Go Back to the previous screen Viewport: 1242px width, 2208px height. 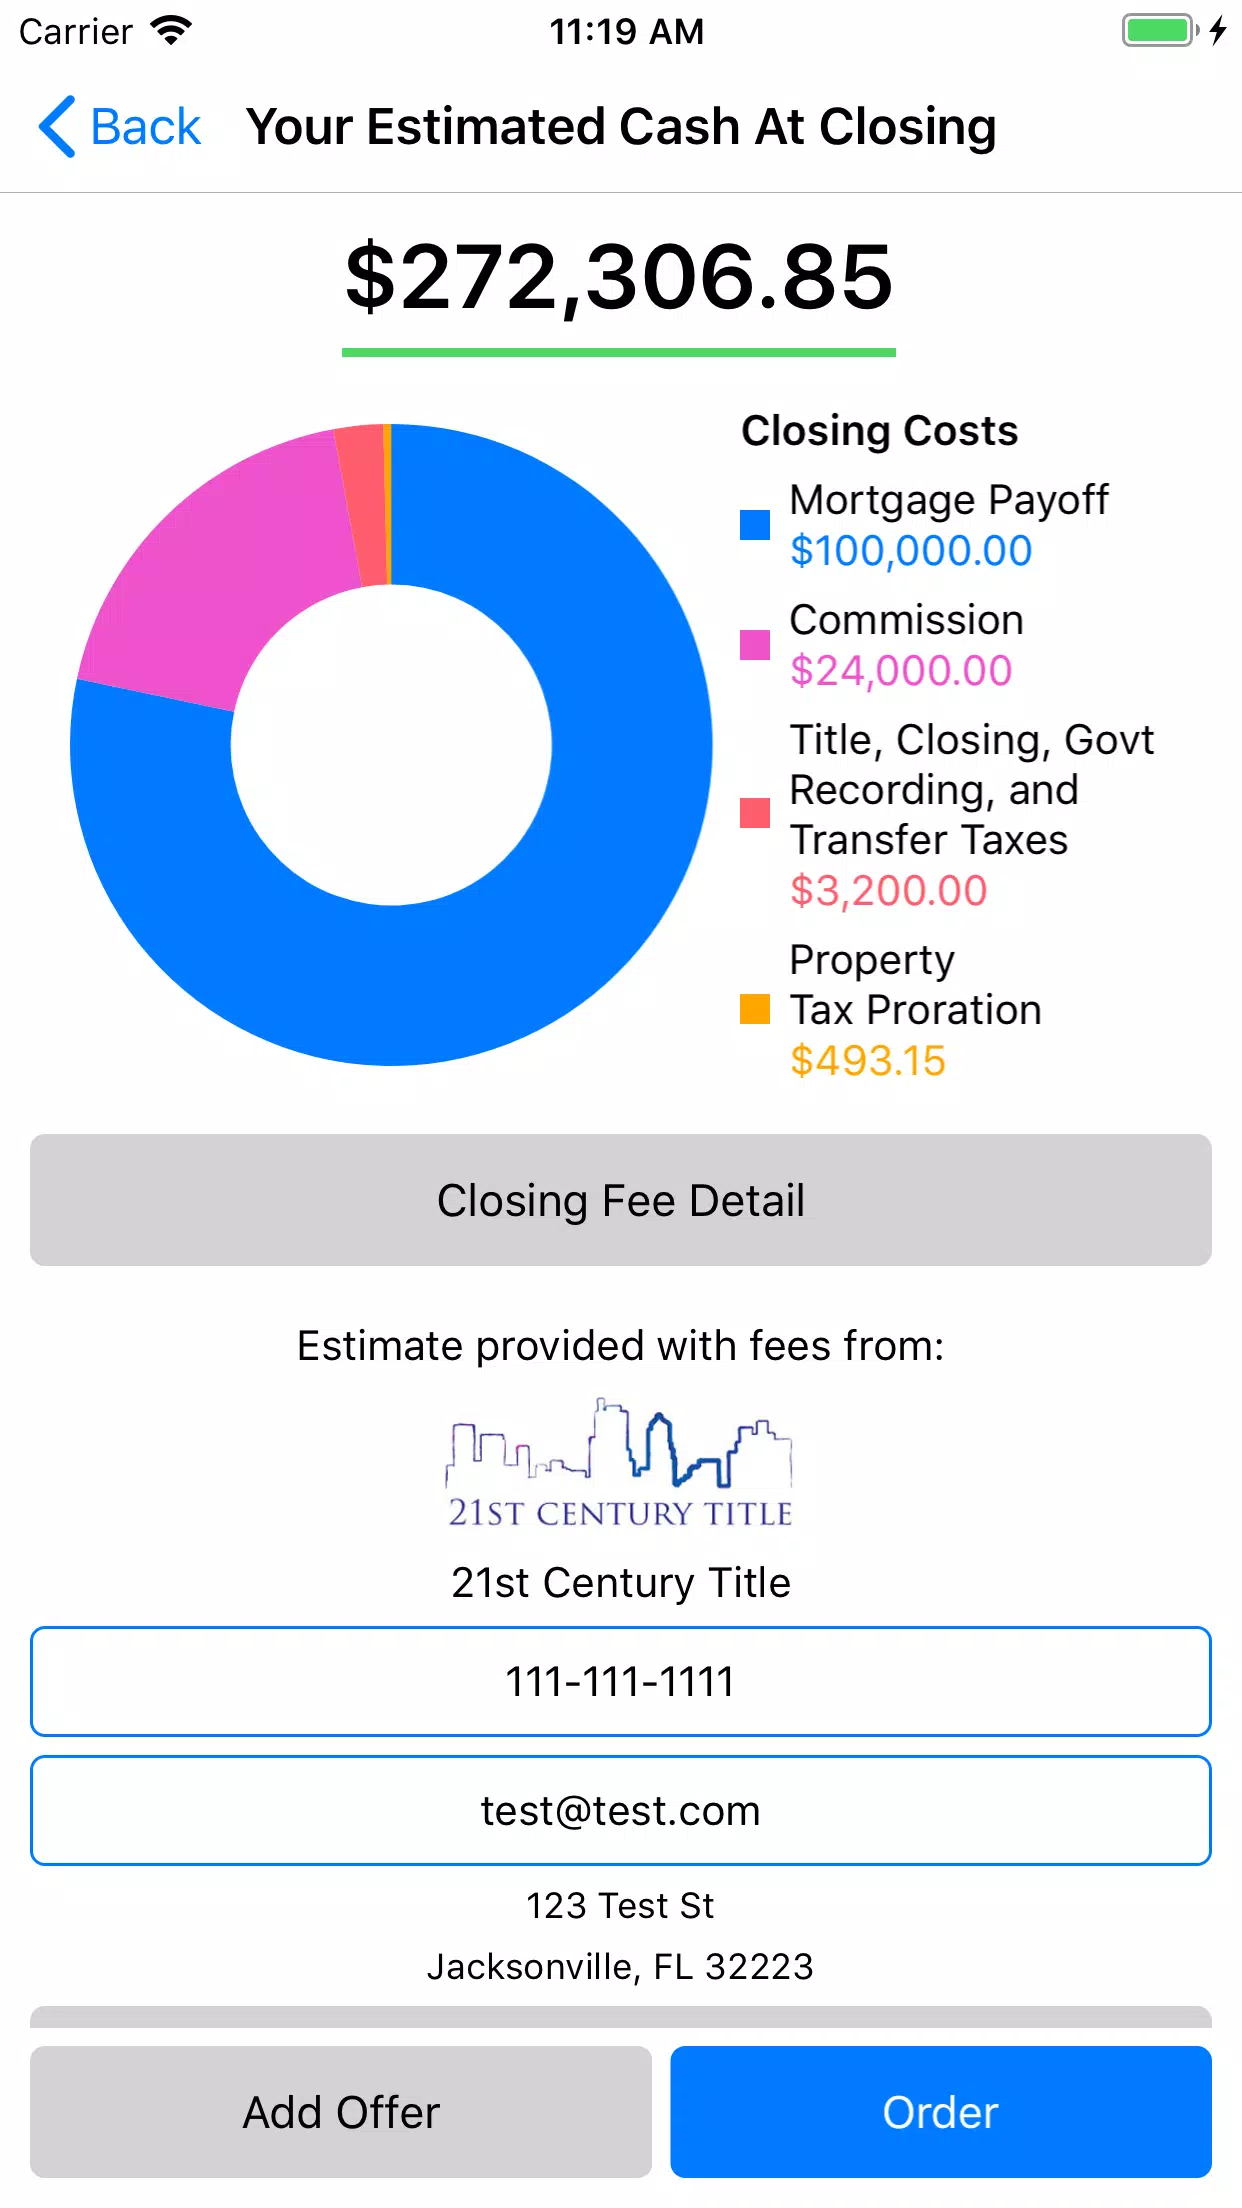(120, 127)
